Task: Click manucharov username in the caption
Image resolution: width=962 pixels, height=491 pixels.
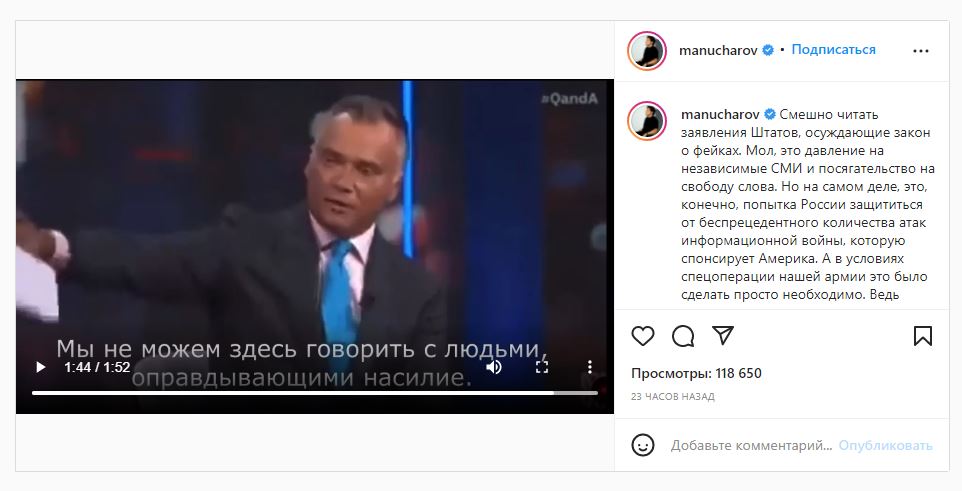Action: click(720, 115)
